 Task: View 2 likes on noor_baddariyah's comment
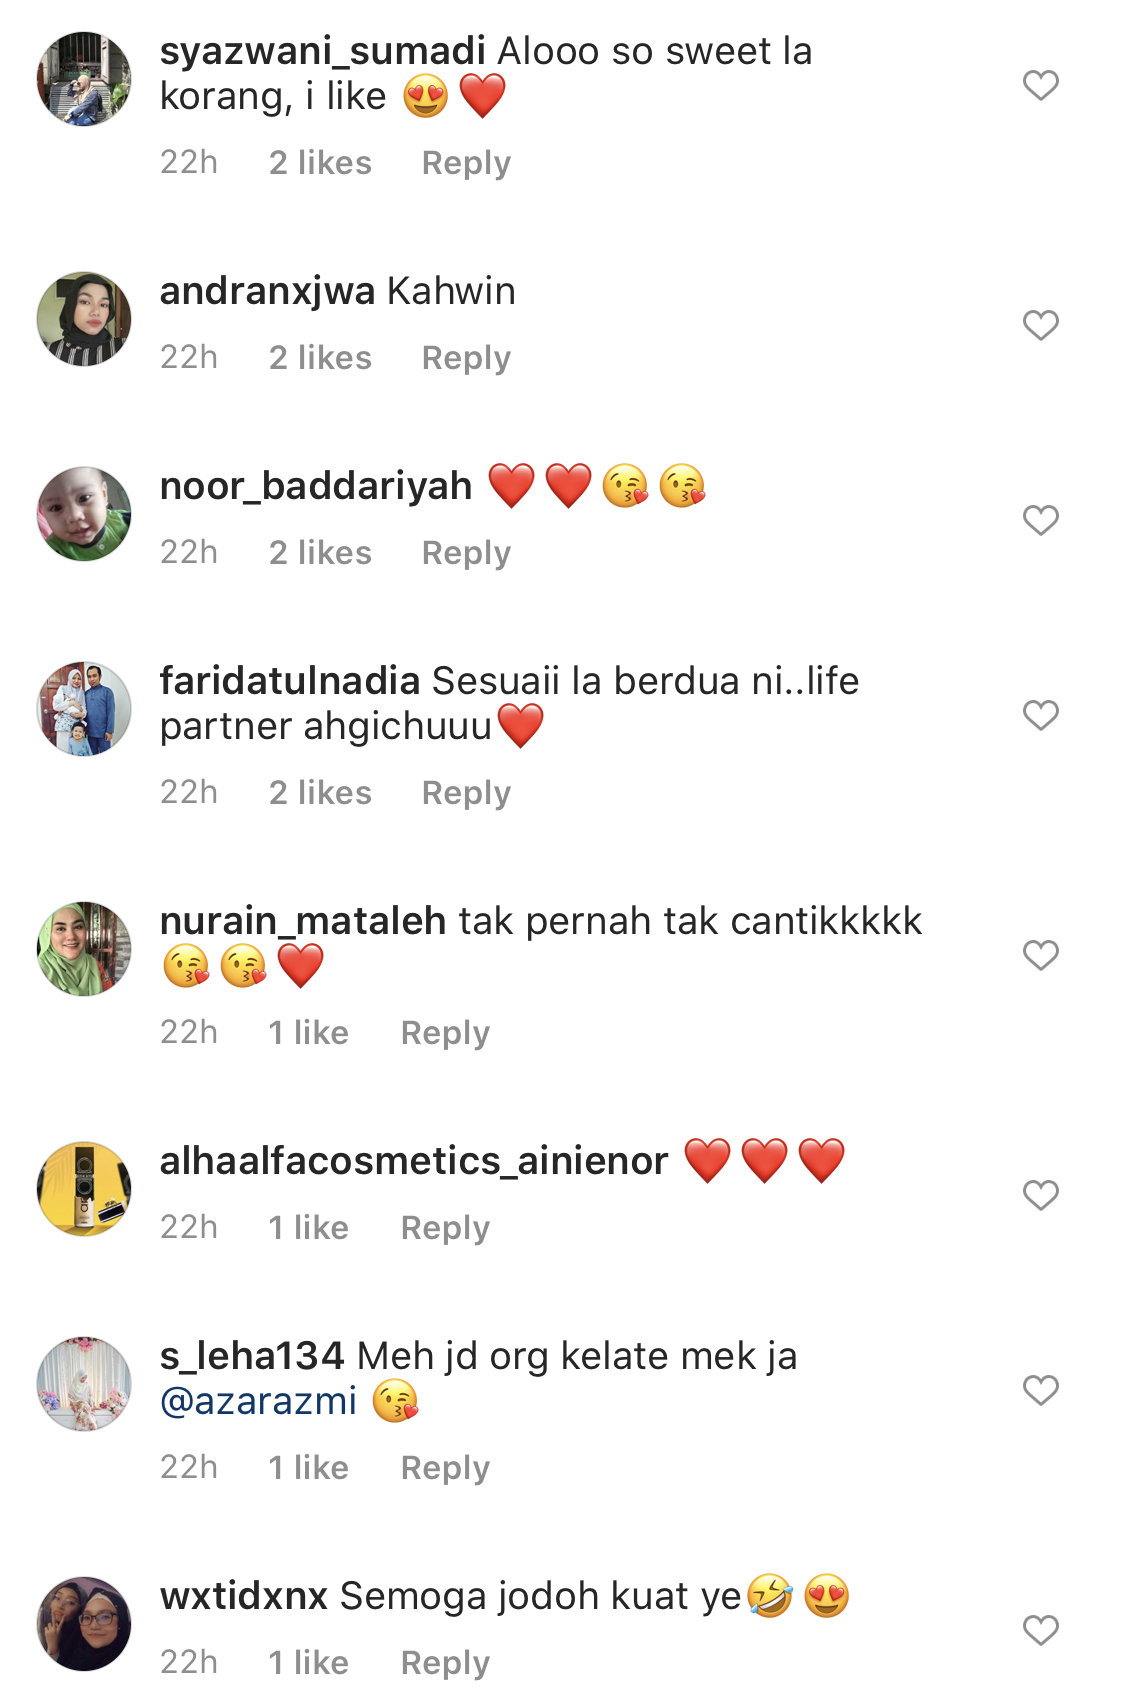(x=320, y=553)
